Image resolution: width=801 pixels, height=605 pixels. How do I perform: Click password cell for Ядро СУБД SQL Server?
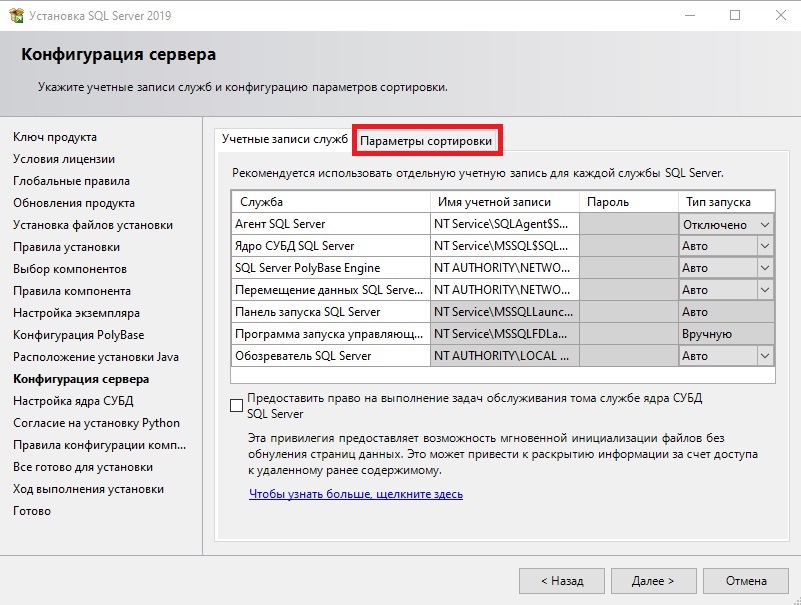click(x=629, y=246)
